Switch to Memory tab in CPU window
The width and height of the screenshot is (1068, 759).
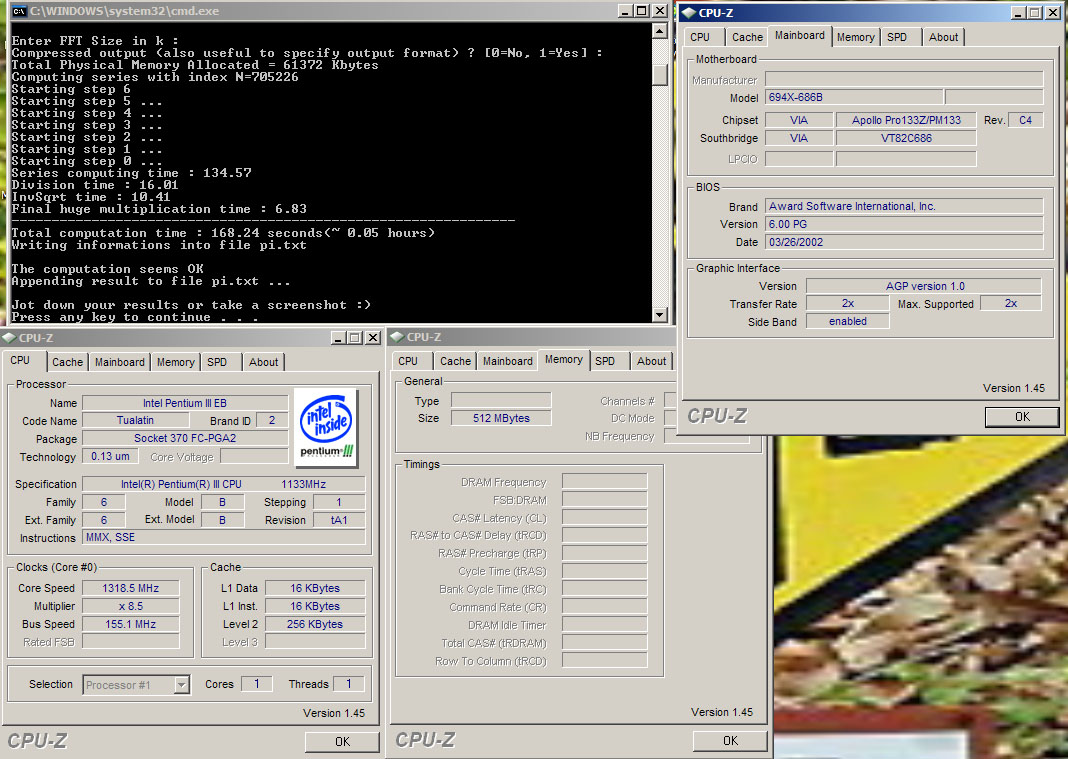tap(176, 362)
